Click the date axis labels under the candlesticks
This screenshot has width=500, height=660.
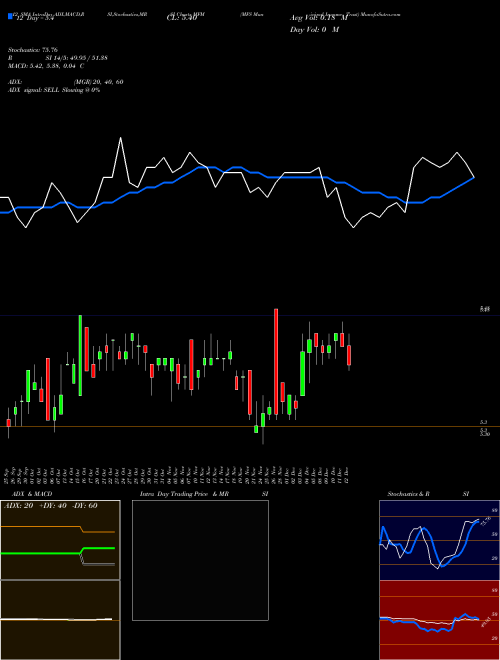point(177,474)
